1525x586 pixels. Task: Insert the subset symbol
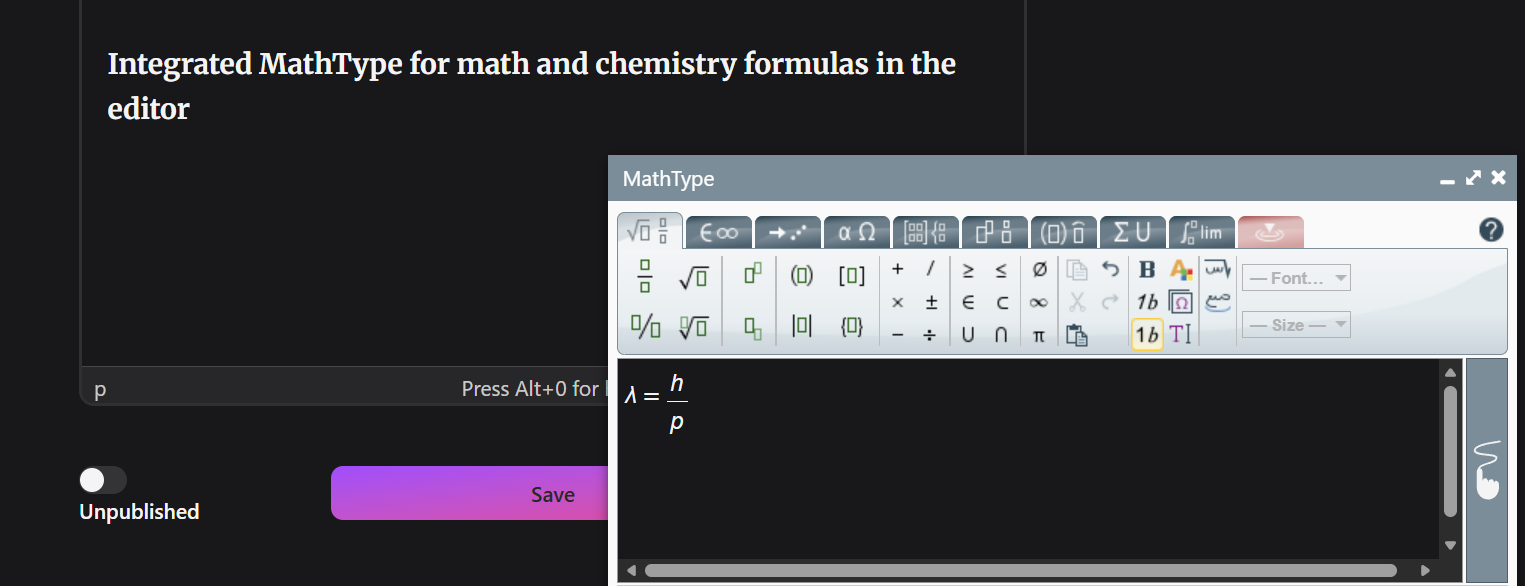(x=1001, y=302)
